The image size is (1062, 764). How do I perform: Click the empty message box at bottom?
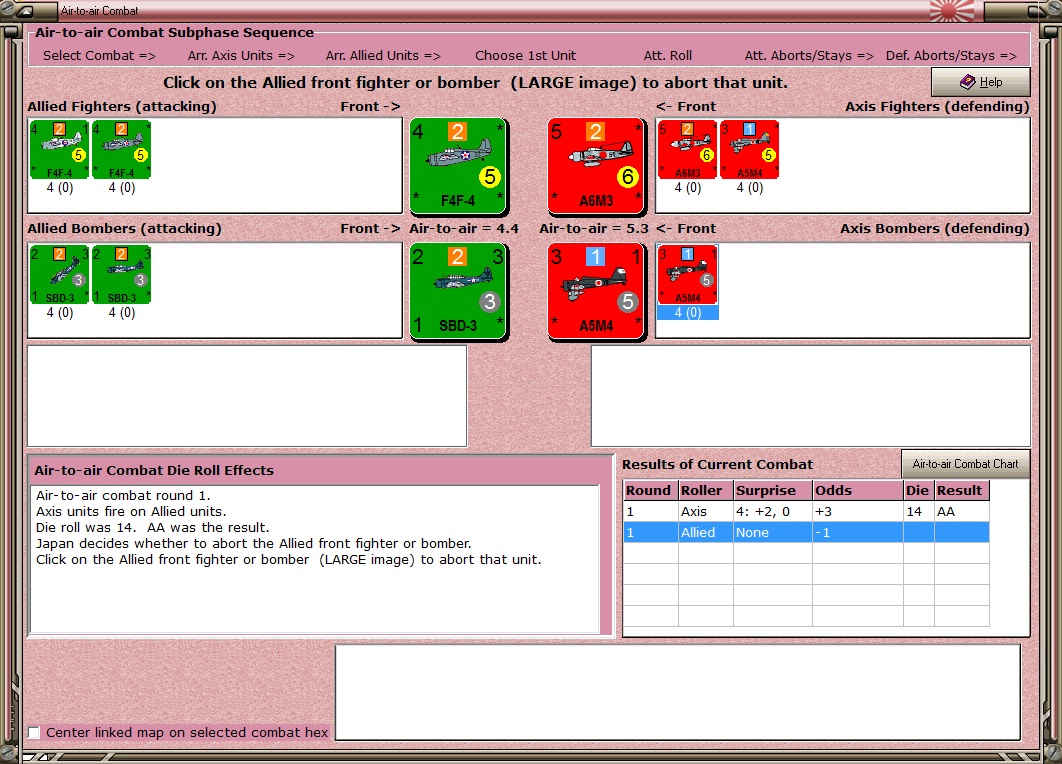pyautogui.click(x=678, y=692)
